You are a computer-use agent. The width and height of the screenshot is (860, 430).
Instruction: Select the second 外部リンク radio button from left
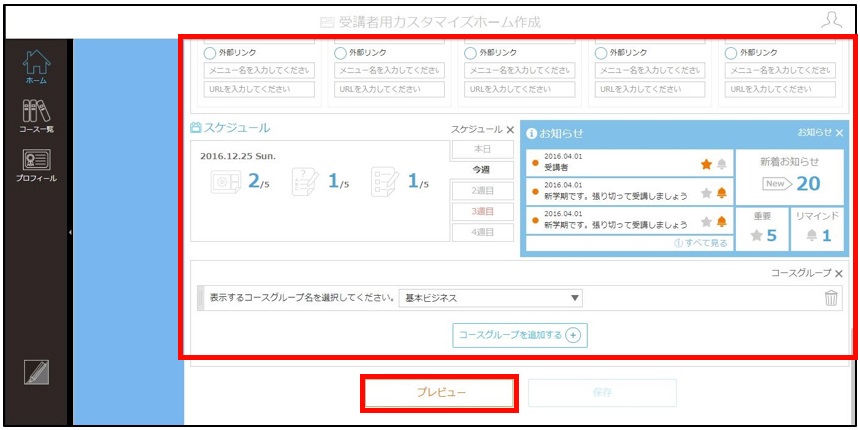(x=340, y=53)
